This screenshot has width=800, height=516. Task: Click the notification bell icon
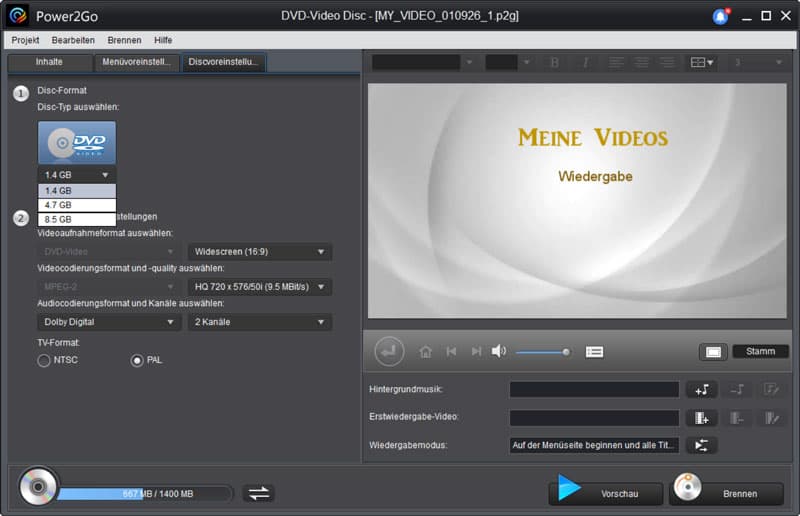(x=720, y=16)
